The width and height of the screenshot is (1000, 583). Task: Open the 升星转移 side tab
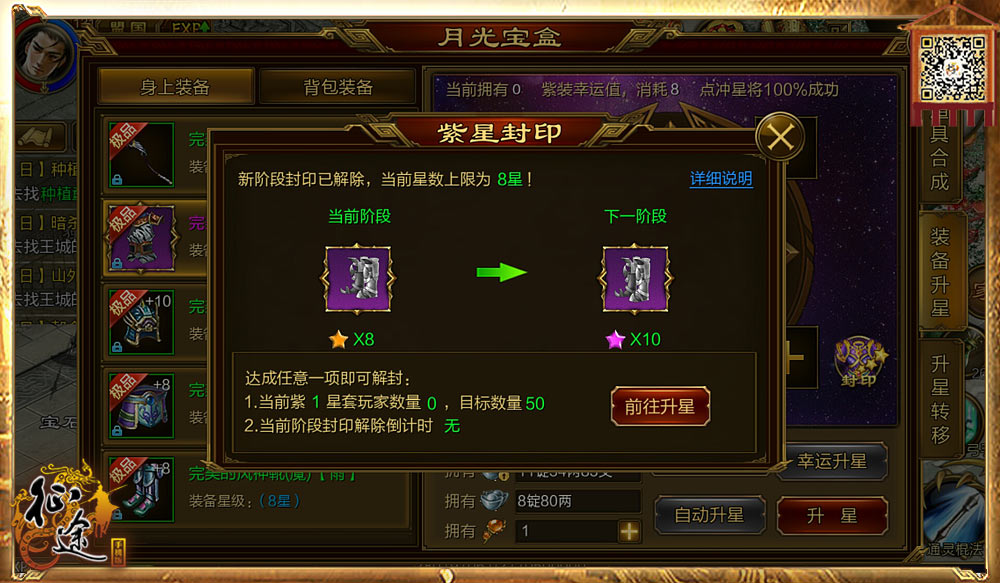940,399
